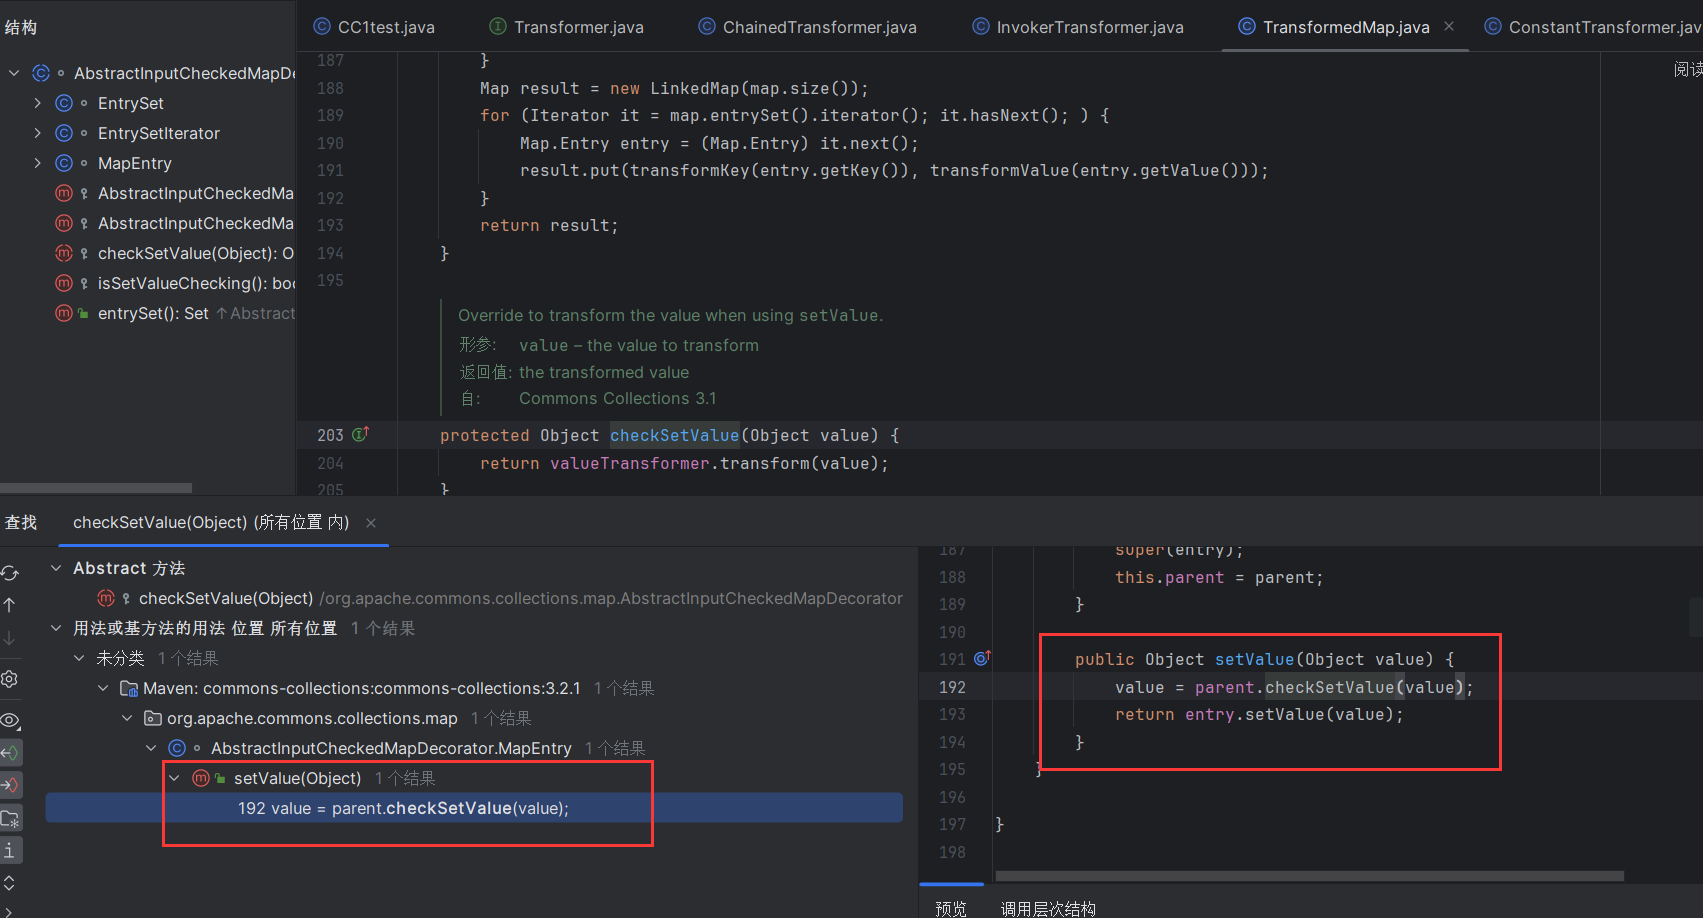The height and width of the screenshot is (918, 1703).
Task: Click preview pane horizontal scrollbar
Action: click(x=1310, y=876)
